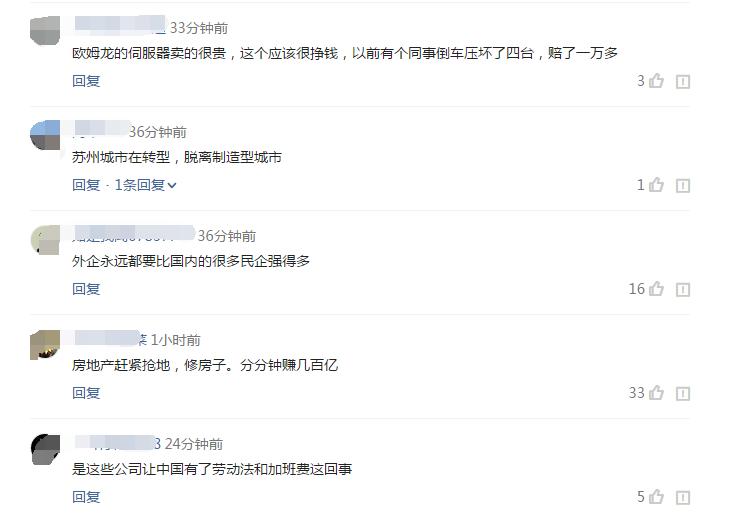The height and width of the screenshot is (519, 738).
Task: Reply to the 苏州城市在转型 comment
Action: [86, 185]
